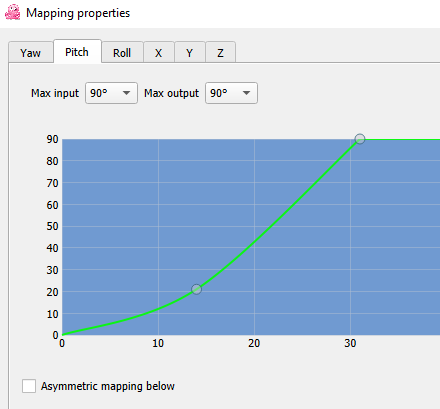Select the upper curve point at 90

360,139
